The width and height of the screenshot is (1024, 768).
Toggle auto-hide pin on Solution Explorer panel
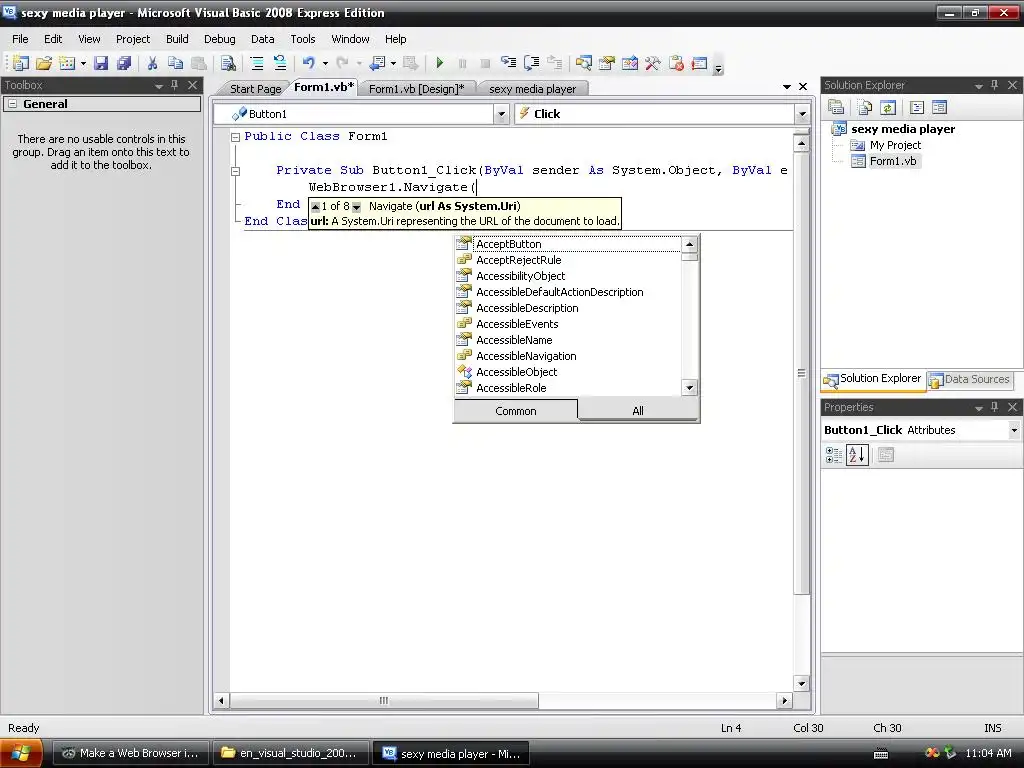pos(995,85)
